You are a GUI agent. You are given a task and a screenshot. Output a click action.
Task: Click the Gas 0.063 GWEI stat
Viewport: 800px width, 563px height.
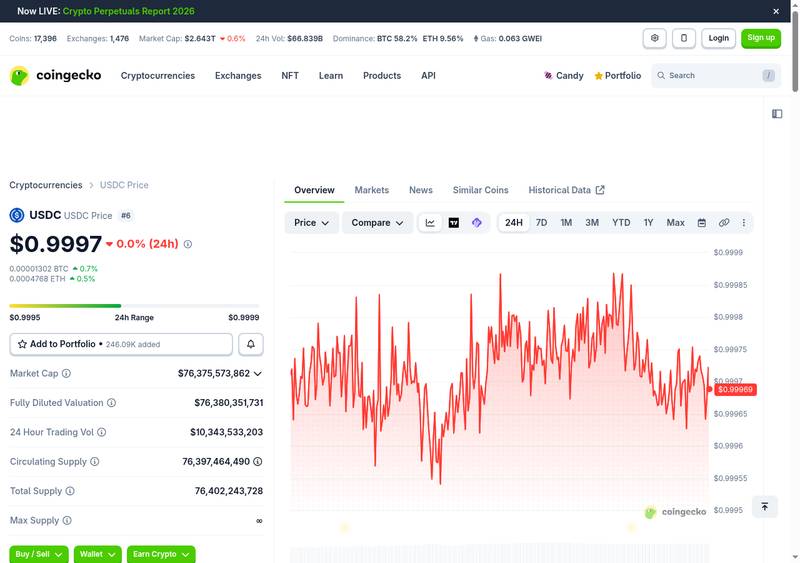(508, 38)
